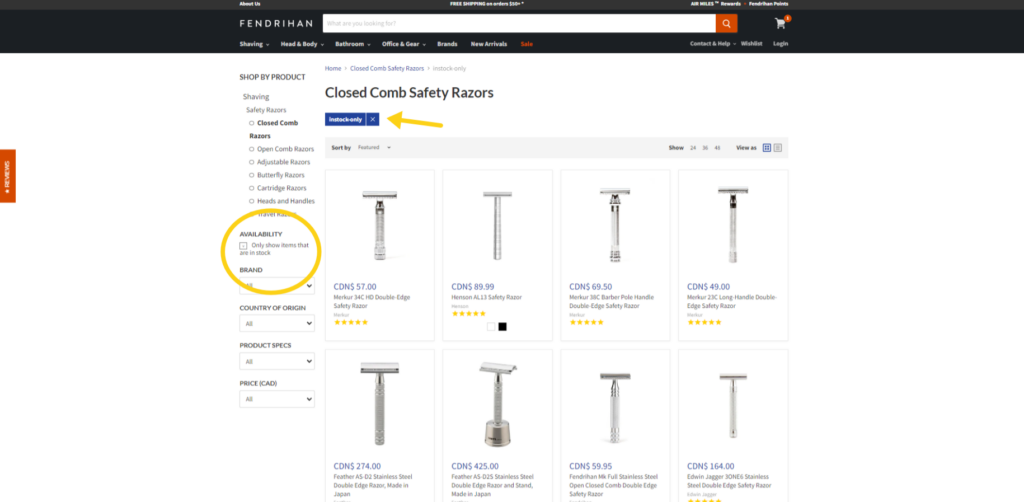Open the Brands menu item

coord(447,44)
